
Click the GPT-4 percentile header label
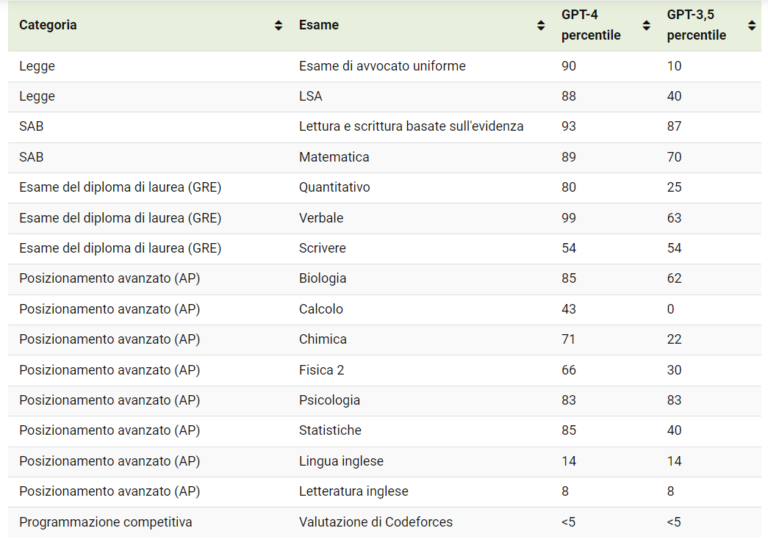click(591, 25)
